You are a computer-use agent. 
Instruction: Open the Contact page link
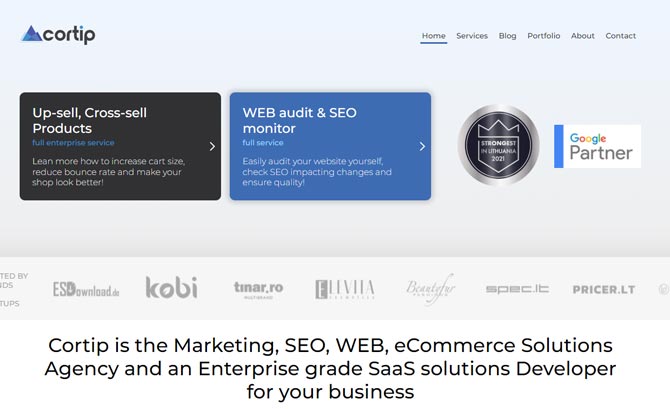pos(620,36)
